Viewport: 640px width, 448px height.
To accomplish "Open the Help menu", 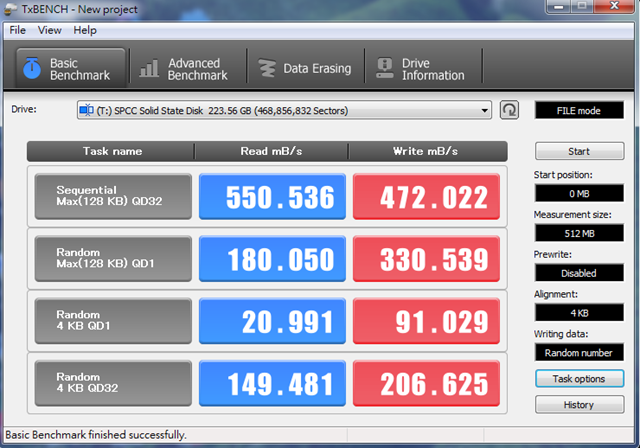I will pos(85,30).
